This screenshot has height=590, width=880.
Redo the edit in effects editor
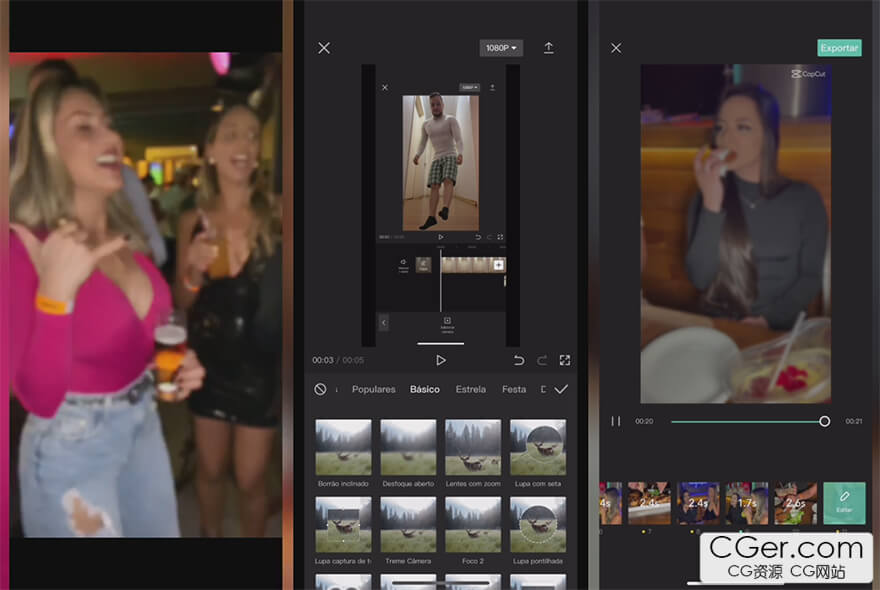542,360
